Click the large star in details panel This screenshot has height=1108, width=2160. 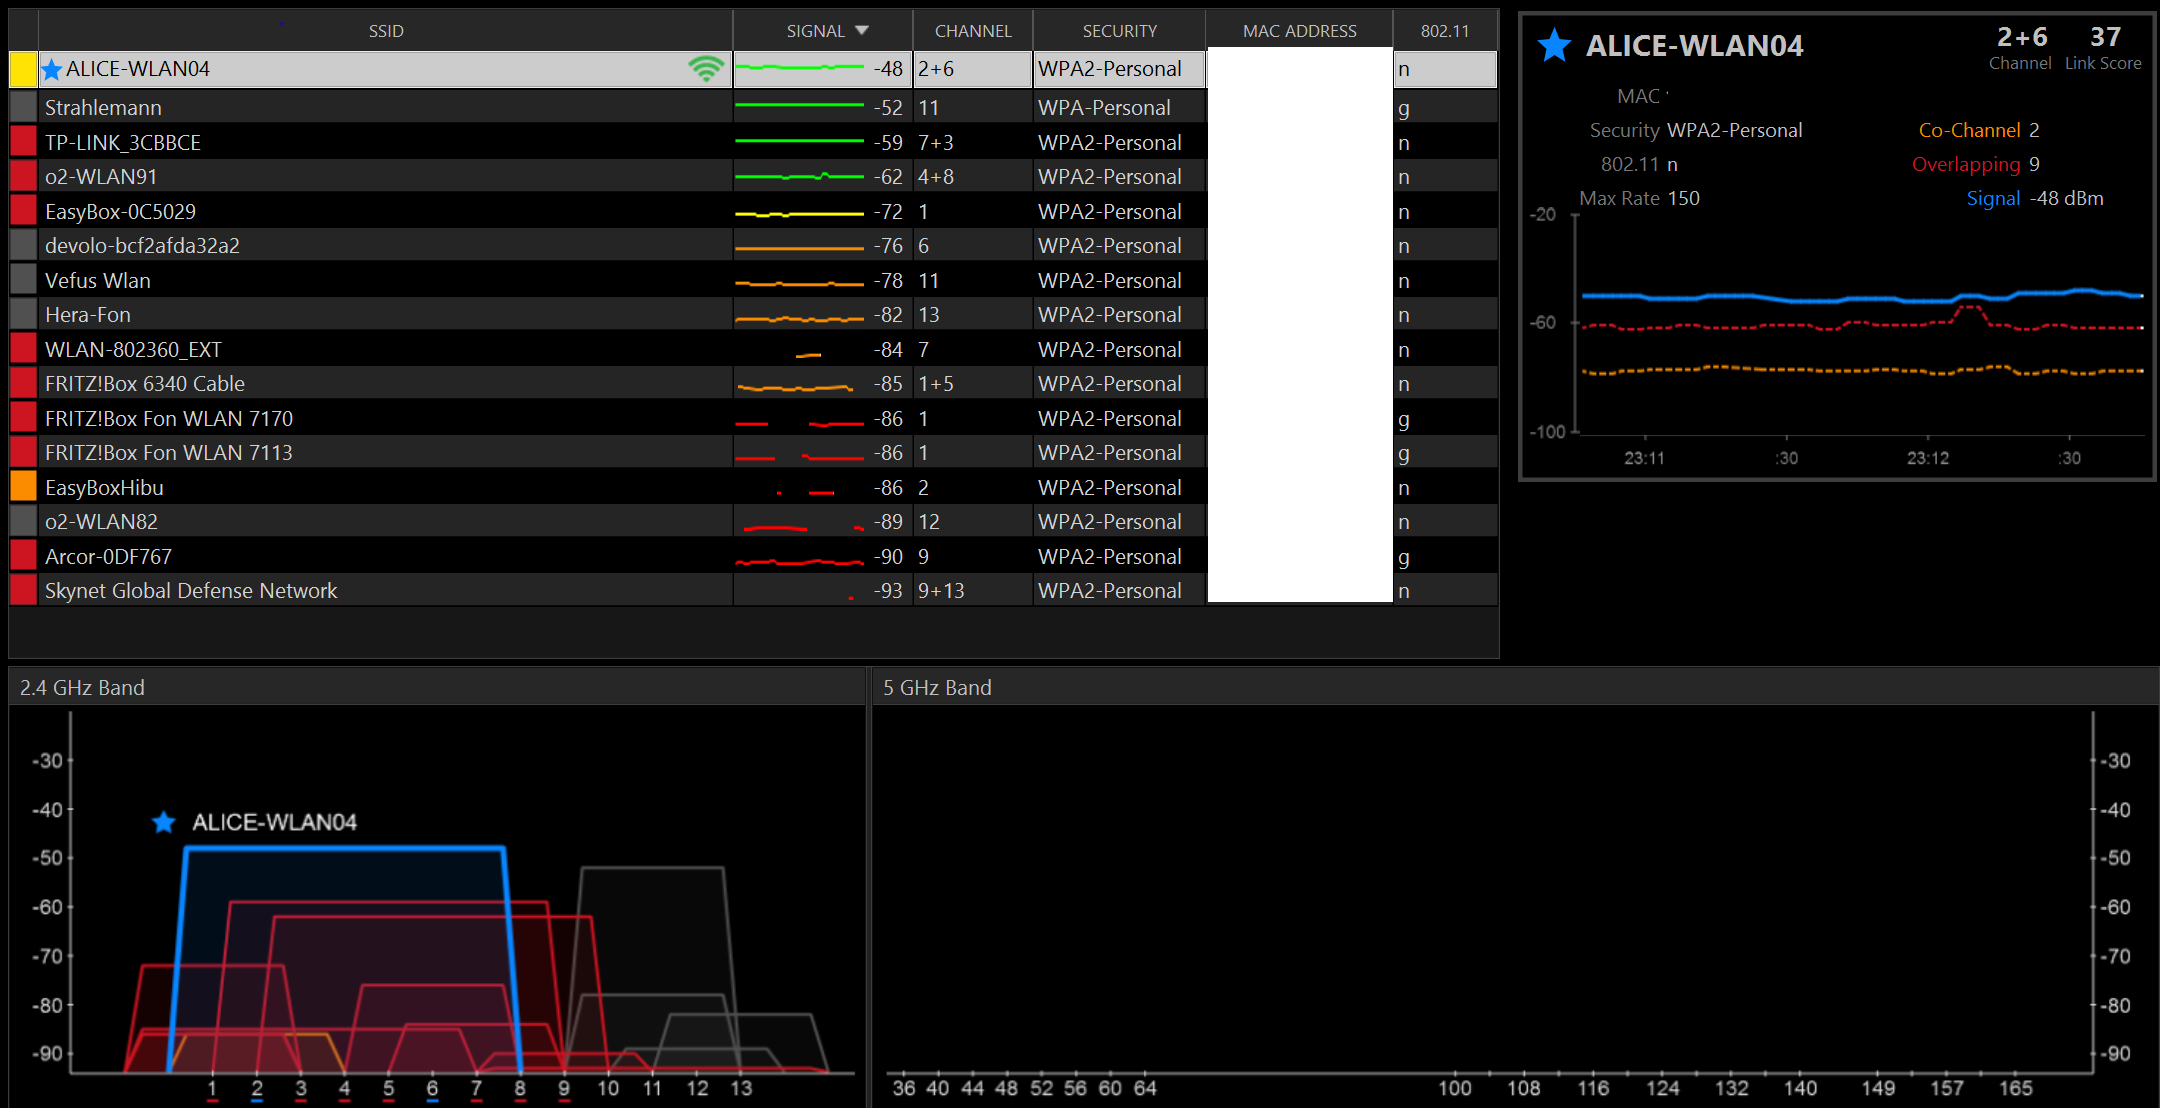pos(1554,46)
